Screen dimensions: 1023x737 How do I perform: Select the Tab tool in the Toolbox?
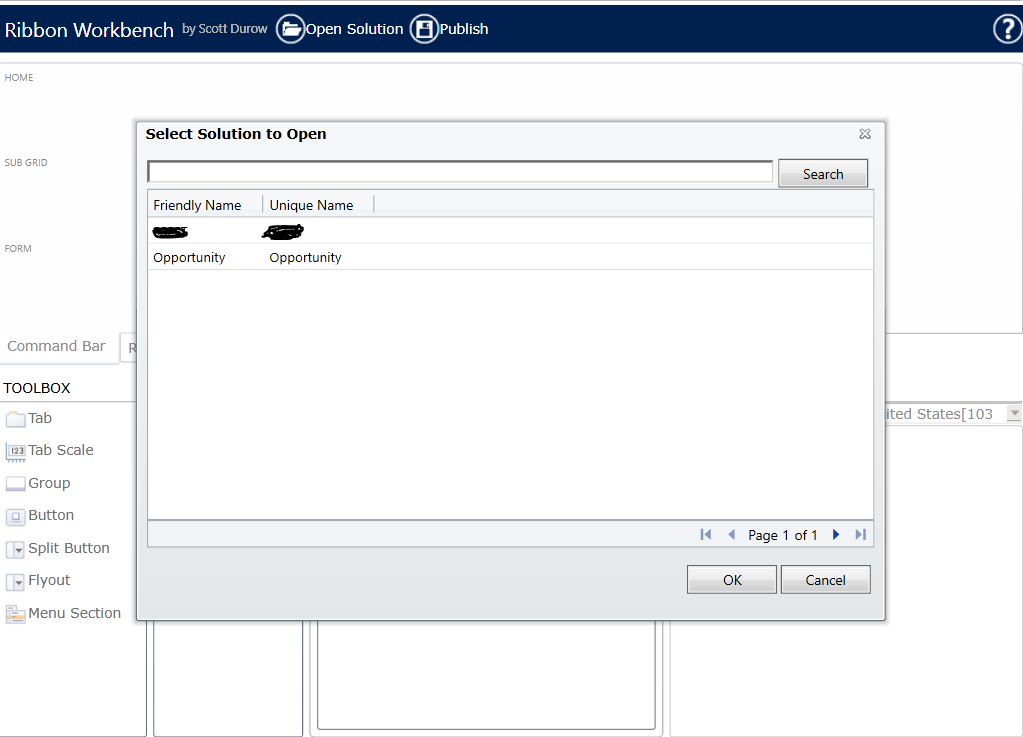tap(36, 418)
